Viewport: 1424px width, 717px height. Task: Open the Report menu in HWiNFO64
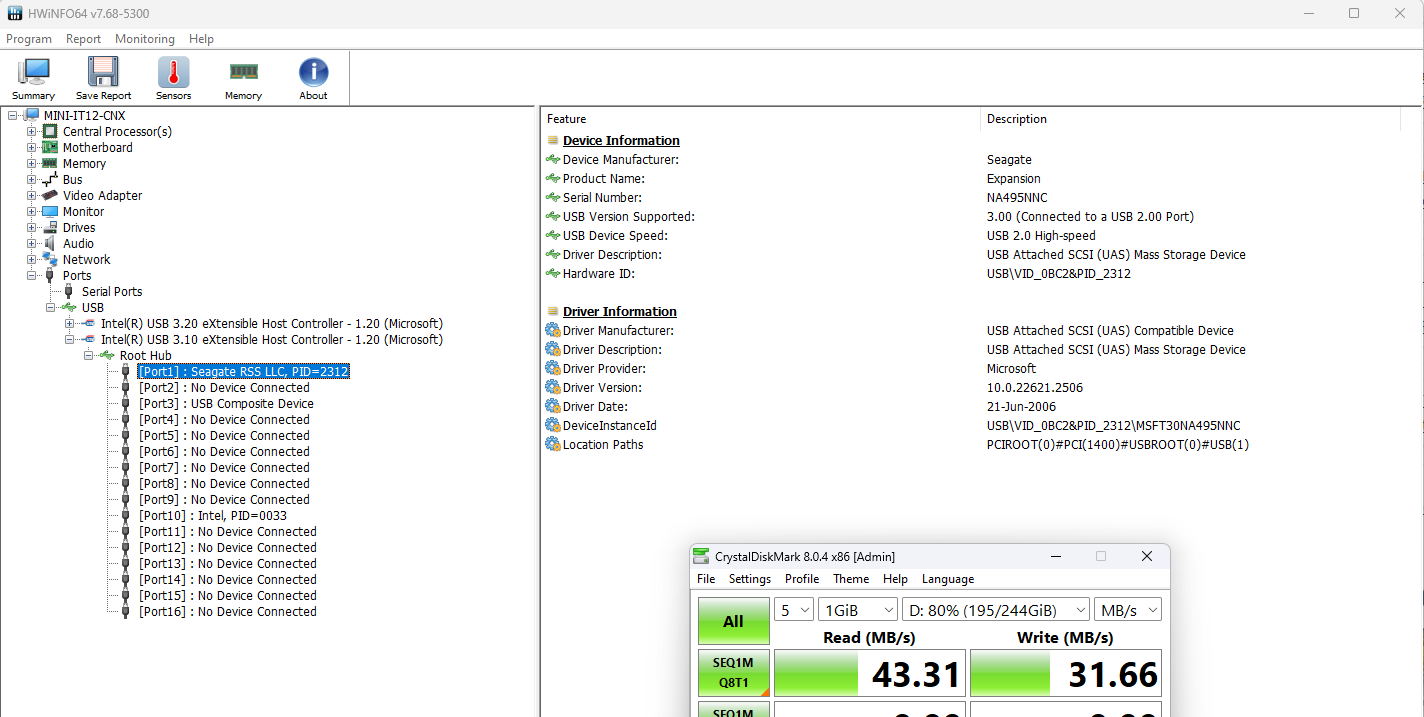coord(84,39)
